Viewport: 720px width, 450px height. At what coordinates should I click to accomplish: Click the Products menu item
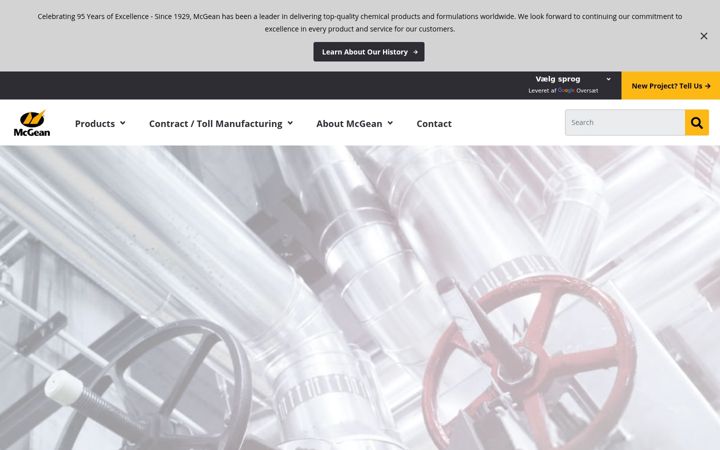[95, 124]
